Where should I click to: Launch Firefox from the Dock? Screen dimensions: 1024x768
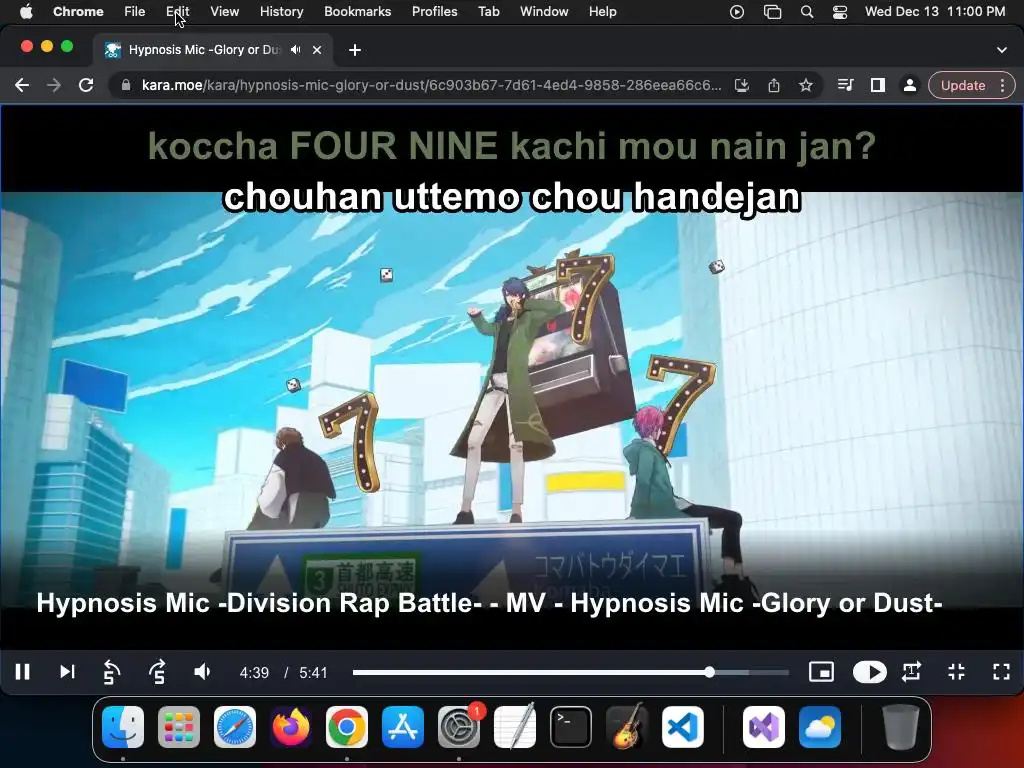click(291, 727)
